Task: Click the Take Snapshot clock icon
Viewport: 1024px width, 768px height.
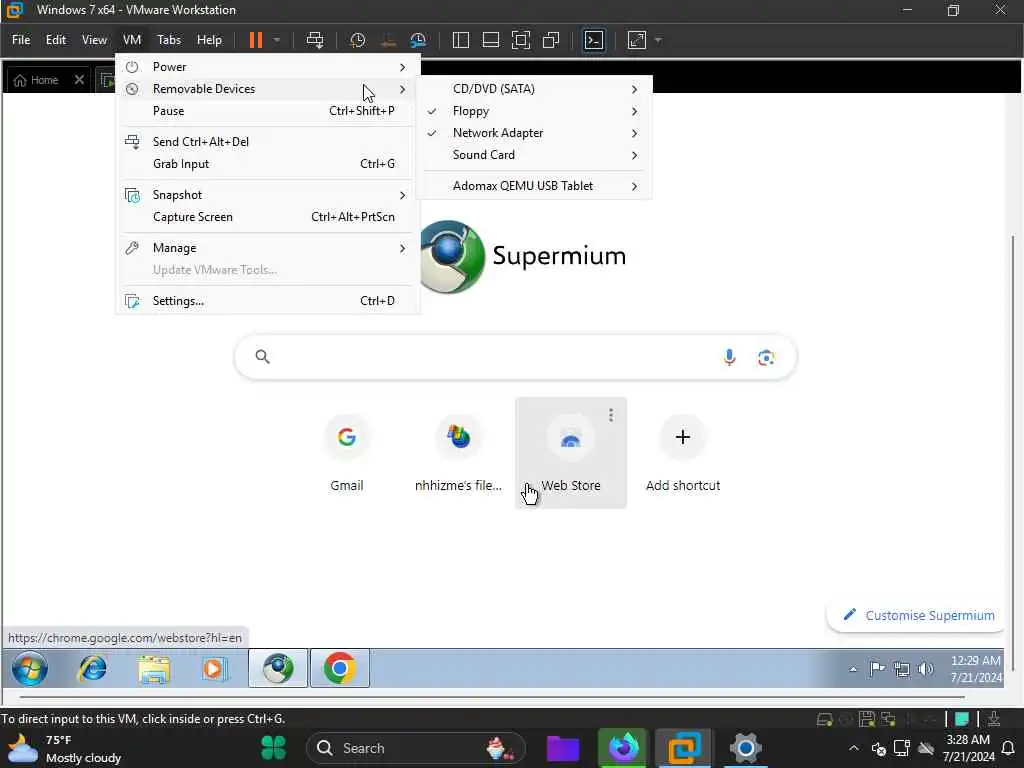Action: pos(357,40)
